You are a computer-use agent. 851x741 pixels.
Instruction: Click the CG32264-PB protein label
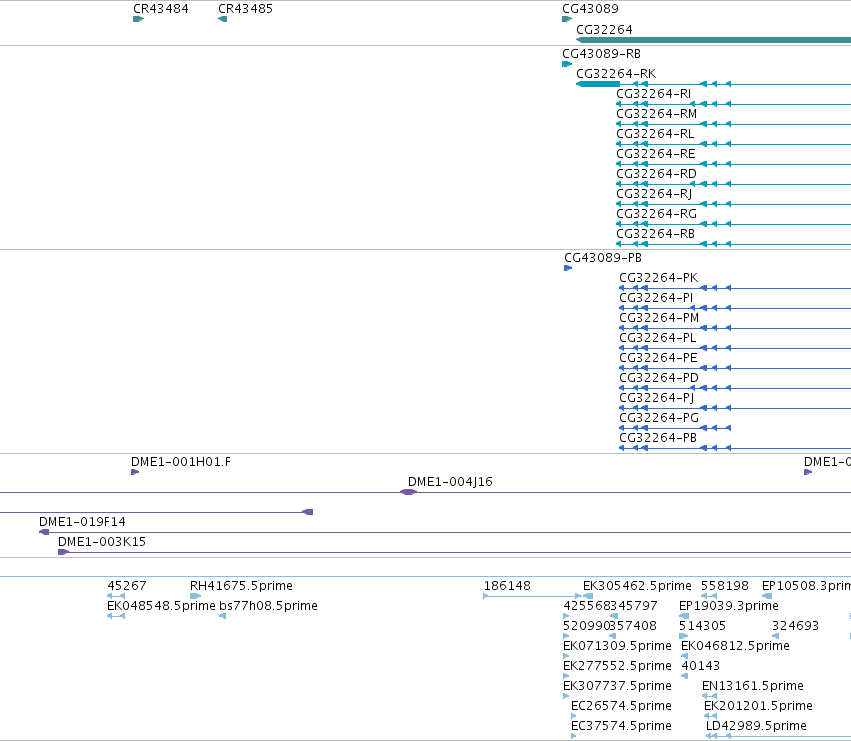(x=658, y=438)
